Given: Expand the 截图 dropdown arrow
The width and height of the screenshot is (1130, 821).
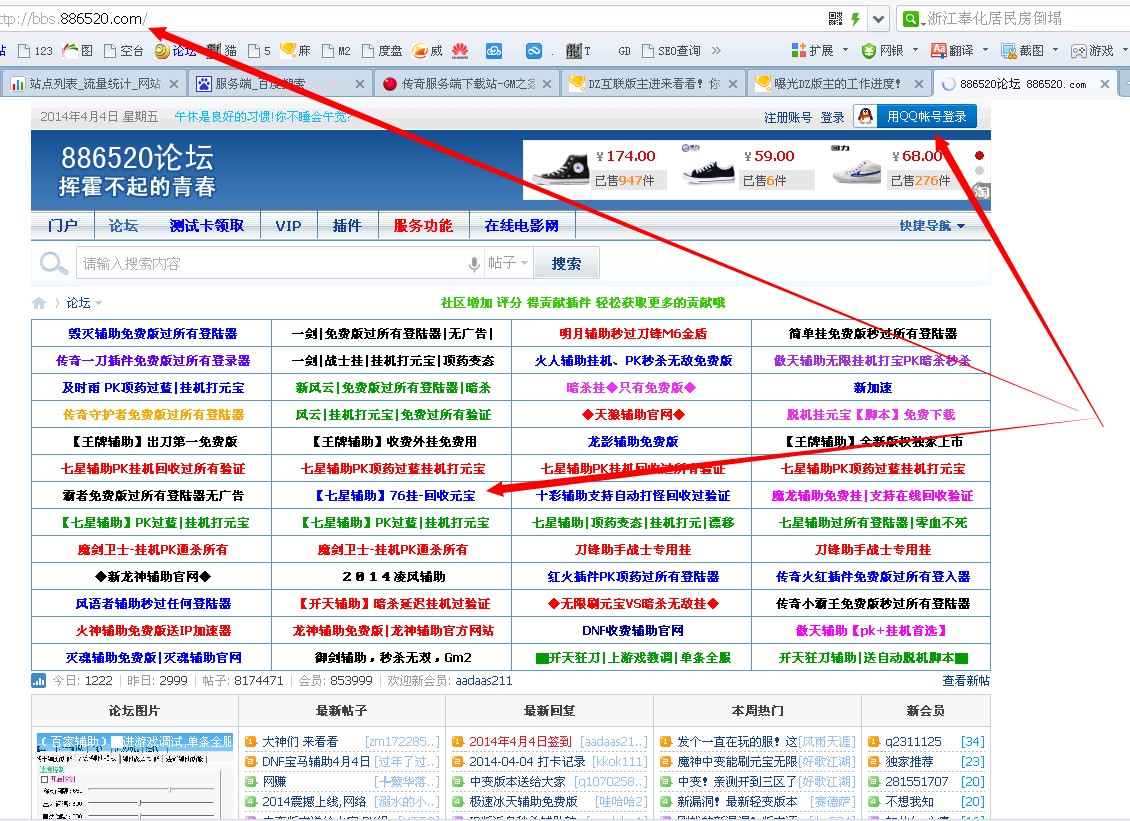Looking at the screenshot, I should coord(1055,50).
